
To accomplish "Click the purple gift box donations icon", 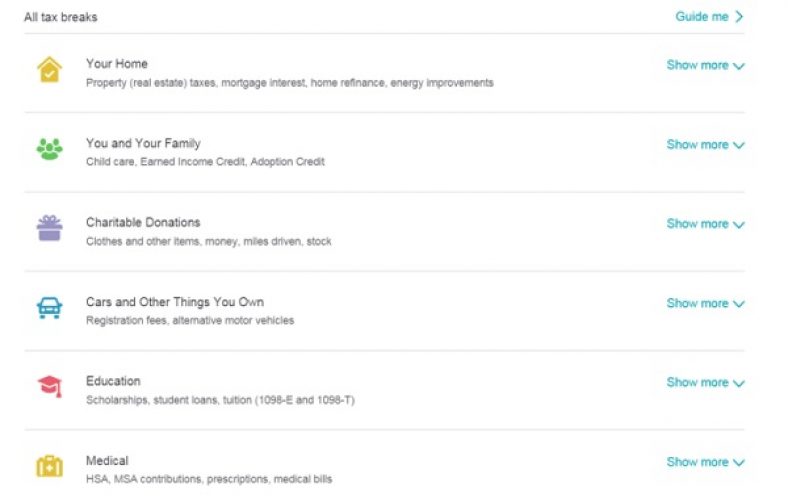I will click(x=49, y=229).
